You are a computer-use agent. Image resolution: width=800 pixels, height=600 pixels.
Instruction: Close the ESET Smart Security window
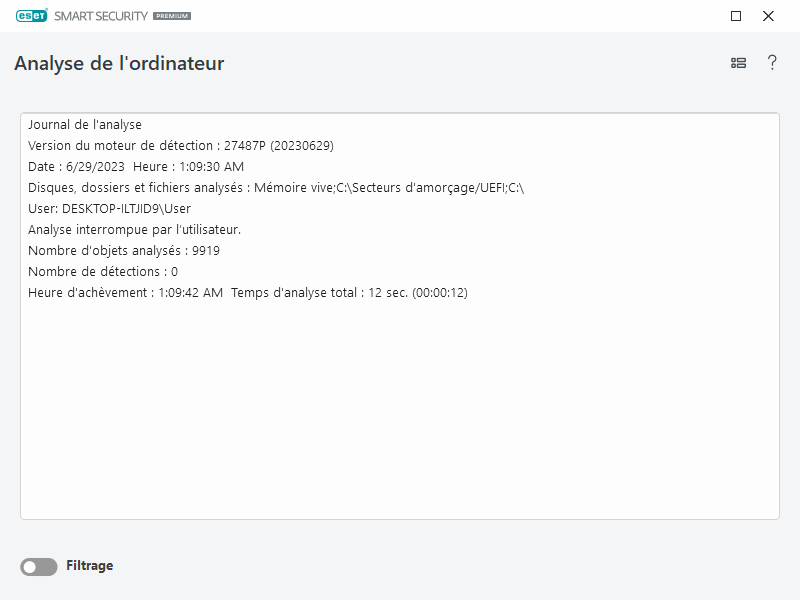pyautogui.click(x=768, y=16)
